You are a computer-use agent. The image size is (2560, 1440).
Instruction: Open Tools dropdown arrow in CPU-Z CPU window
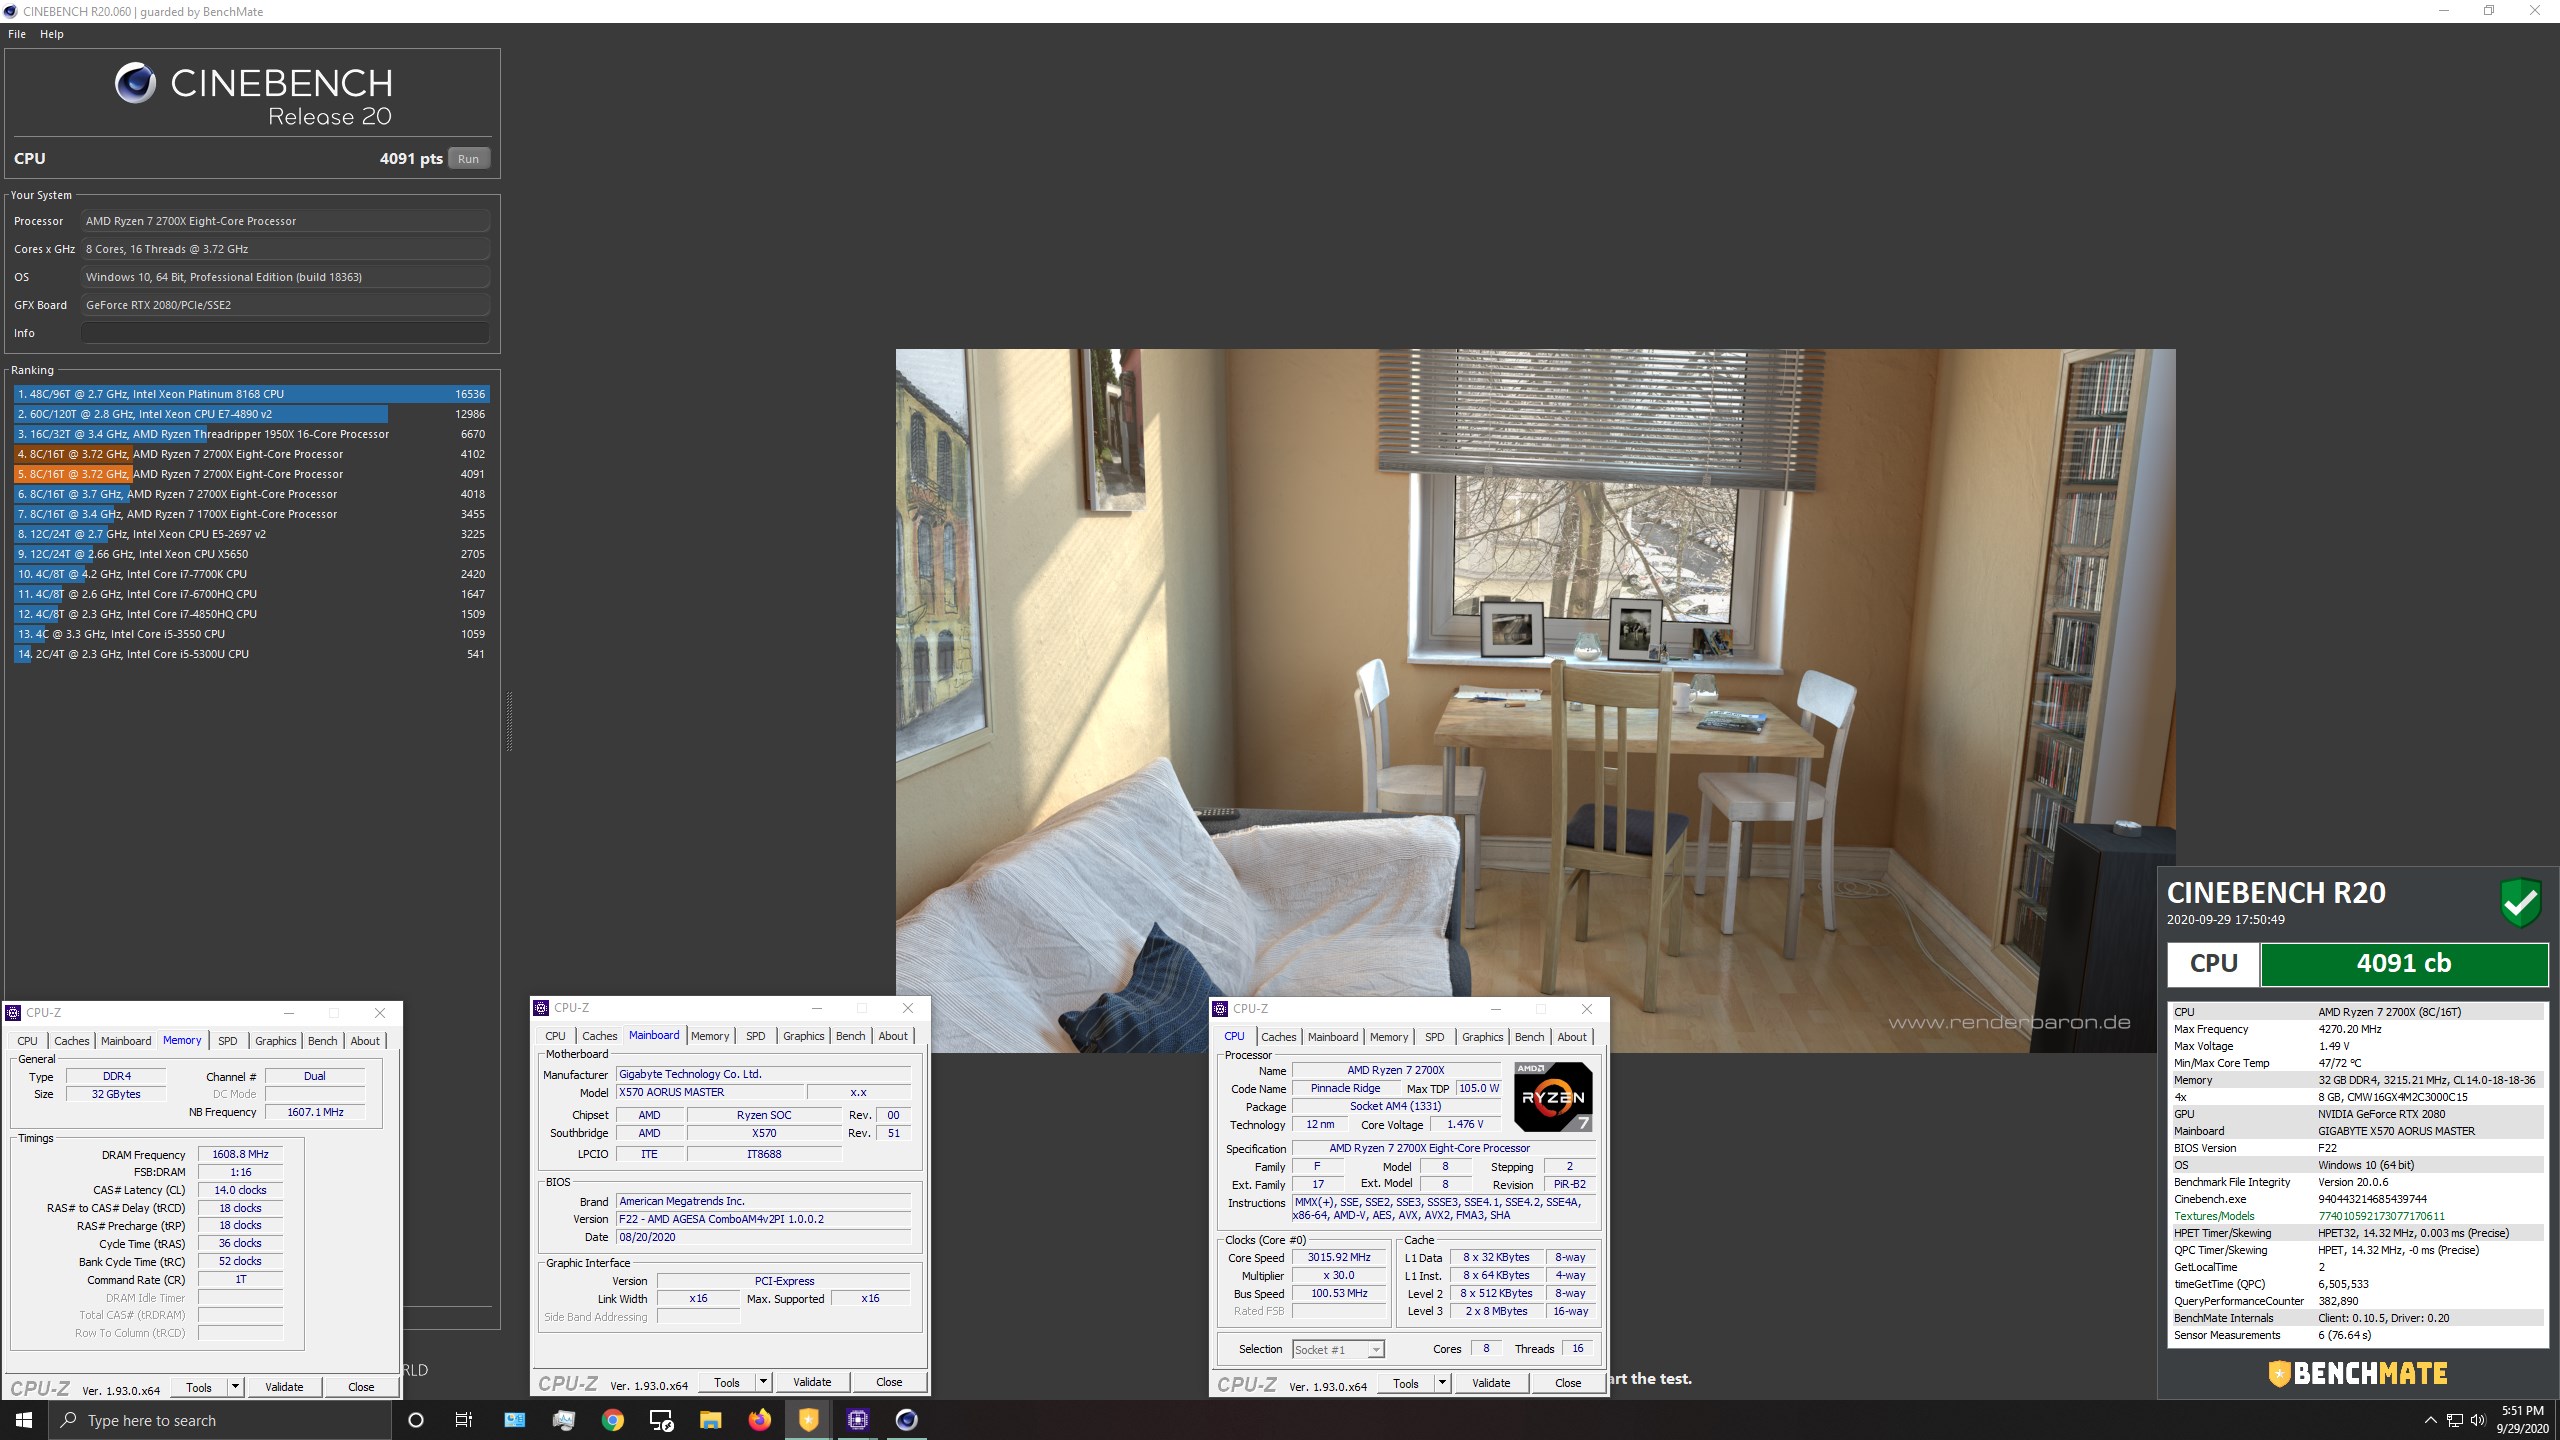1442,1383
